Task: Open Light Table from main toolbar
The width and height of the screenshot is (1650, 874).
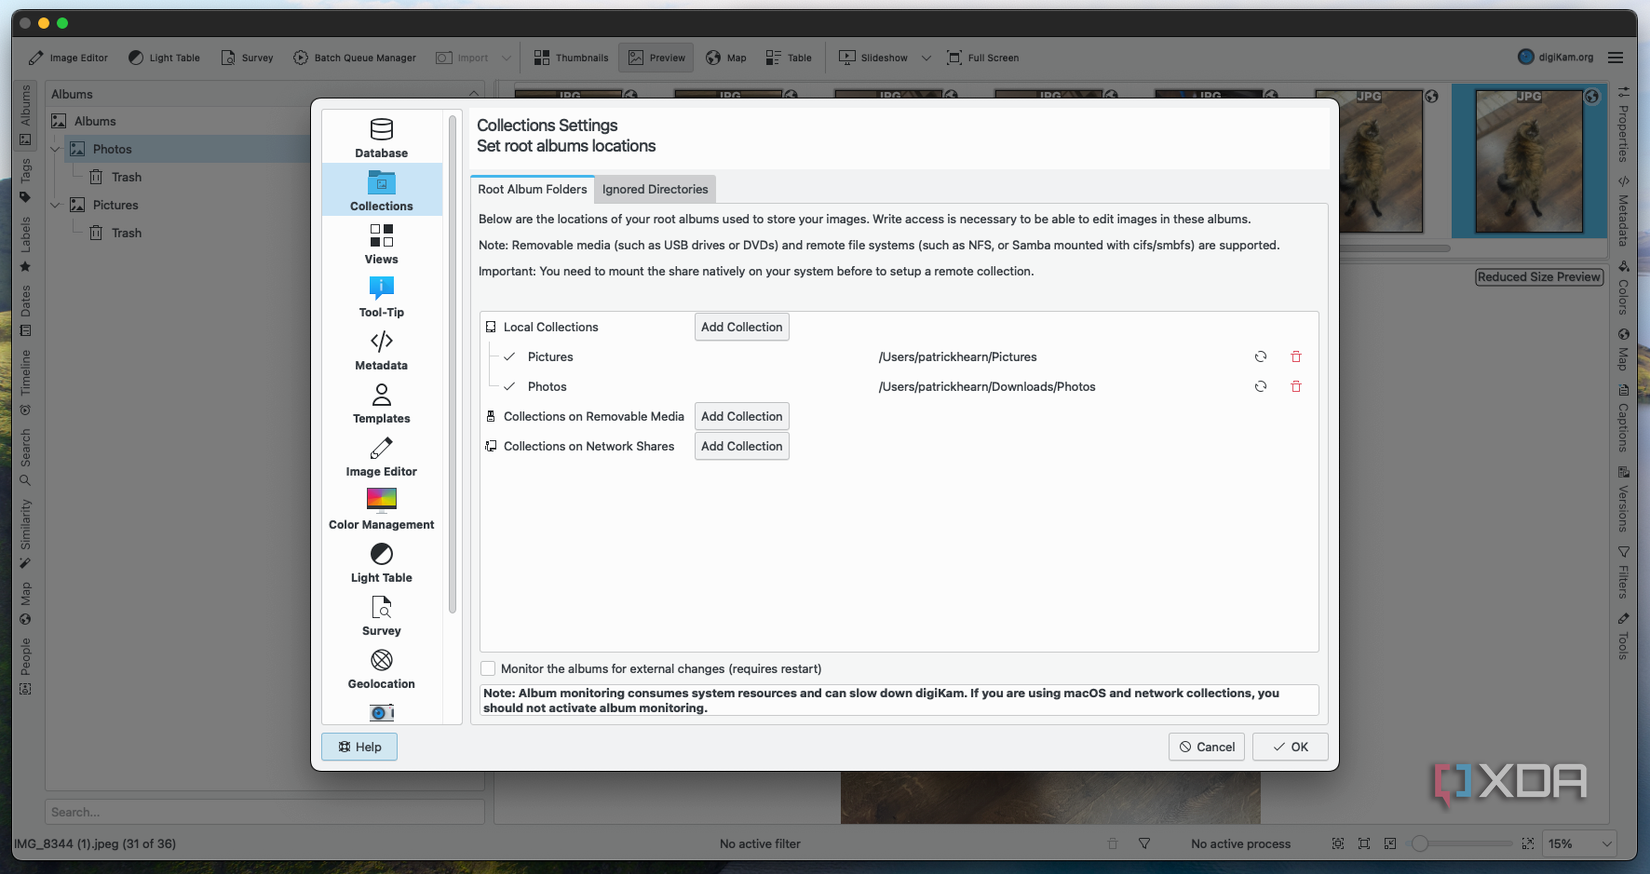Action: [164, 58]
